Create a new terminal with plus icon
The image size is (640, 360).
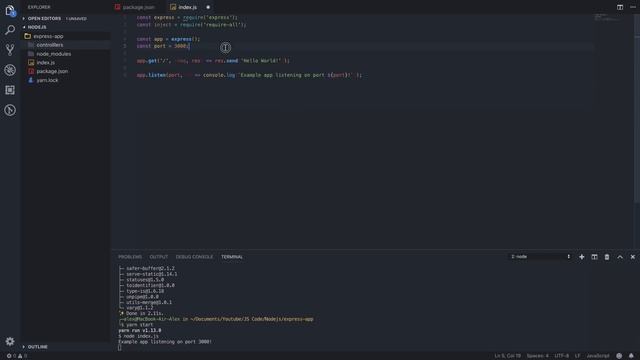click(x=582, y=257)
